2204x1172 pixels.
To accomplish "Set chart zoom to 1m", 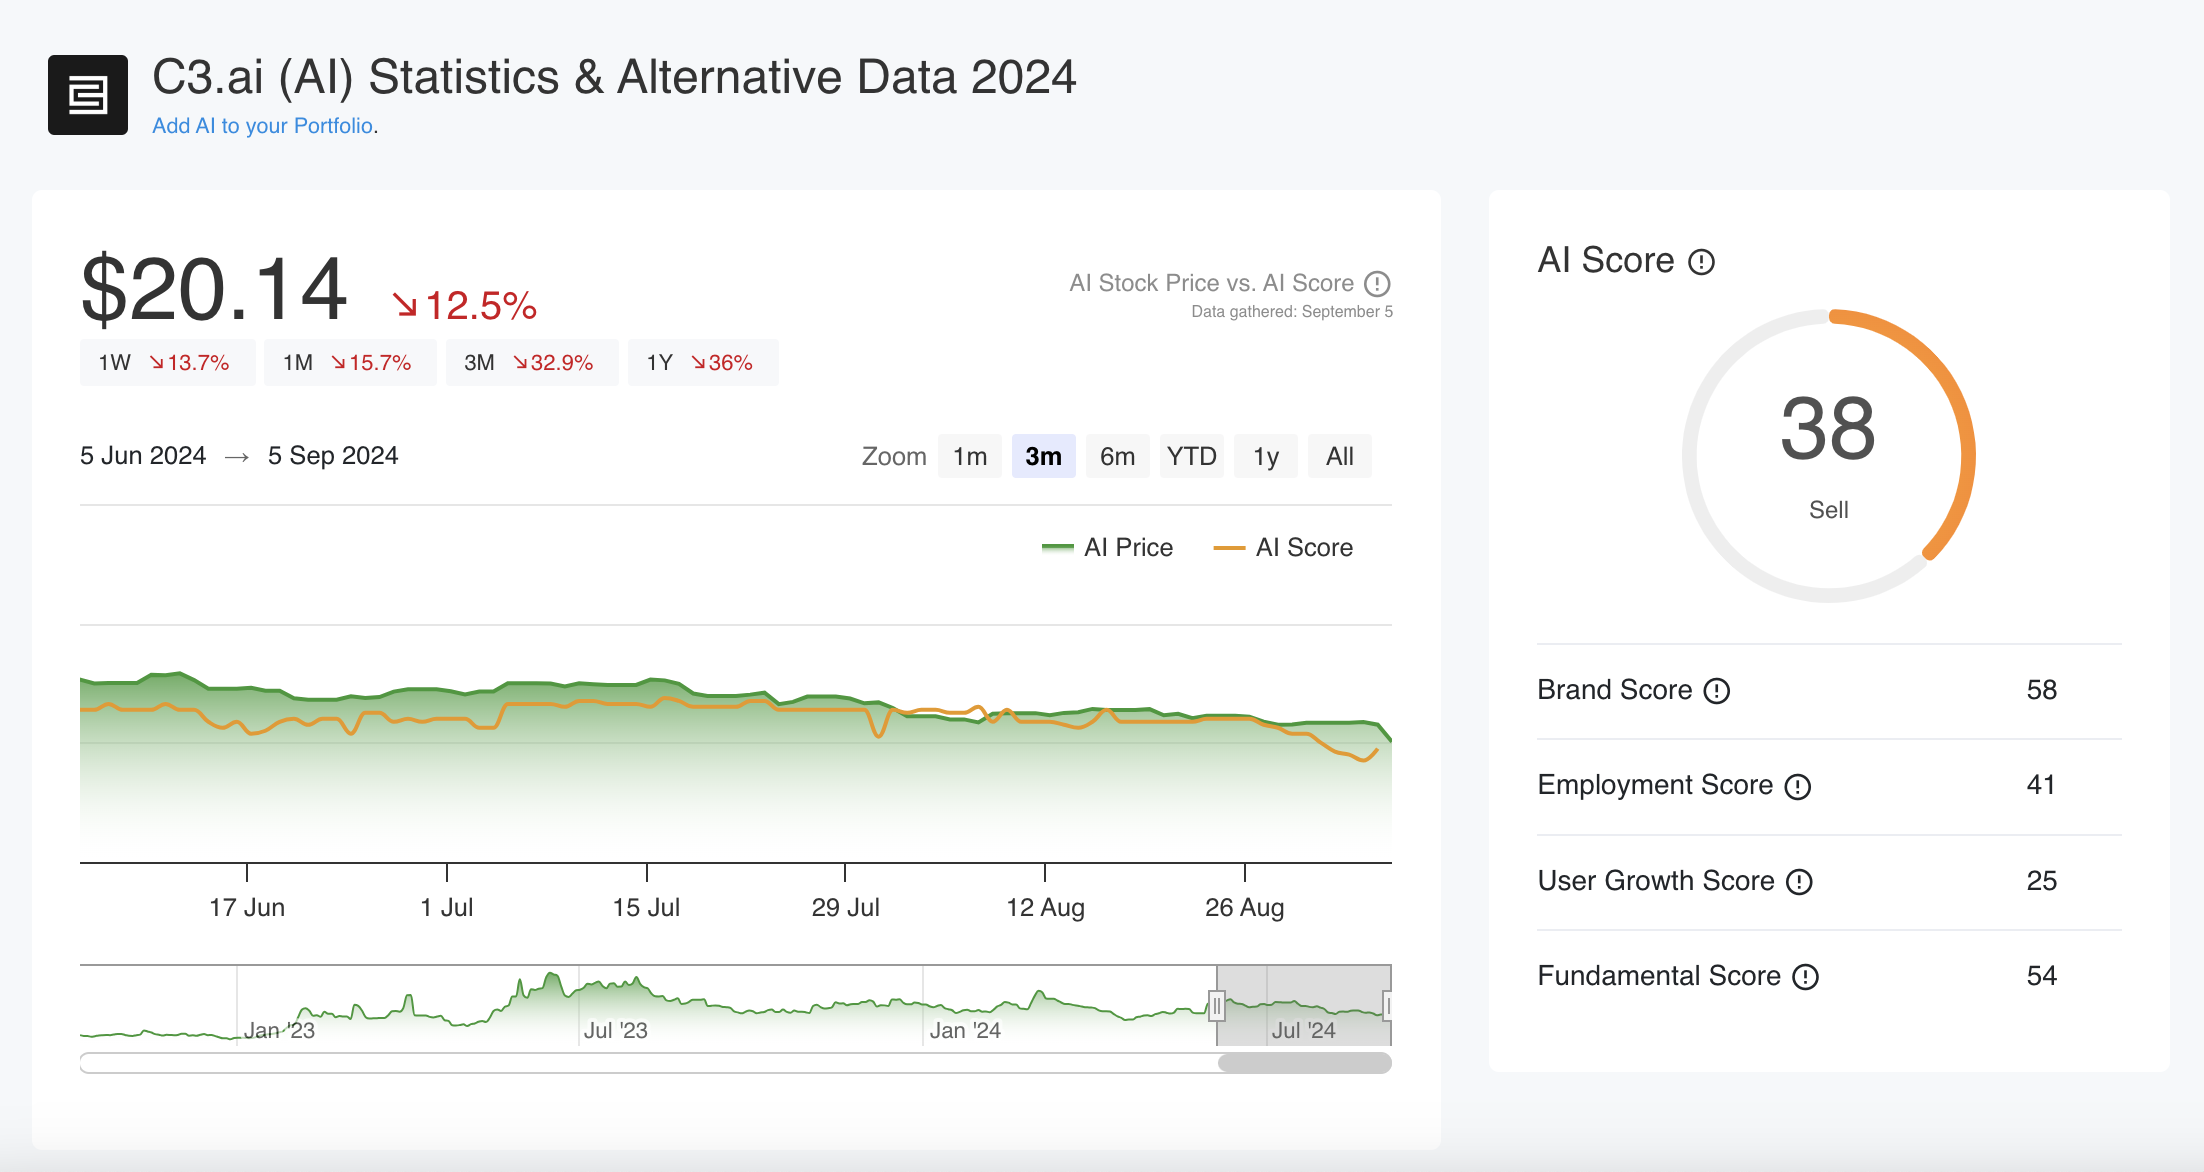I will [x=970, y=456].
